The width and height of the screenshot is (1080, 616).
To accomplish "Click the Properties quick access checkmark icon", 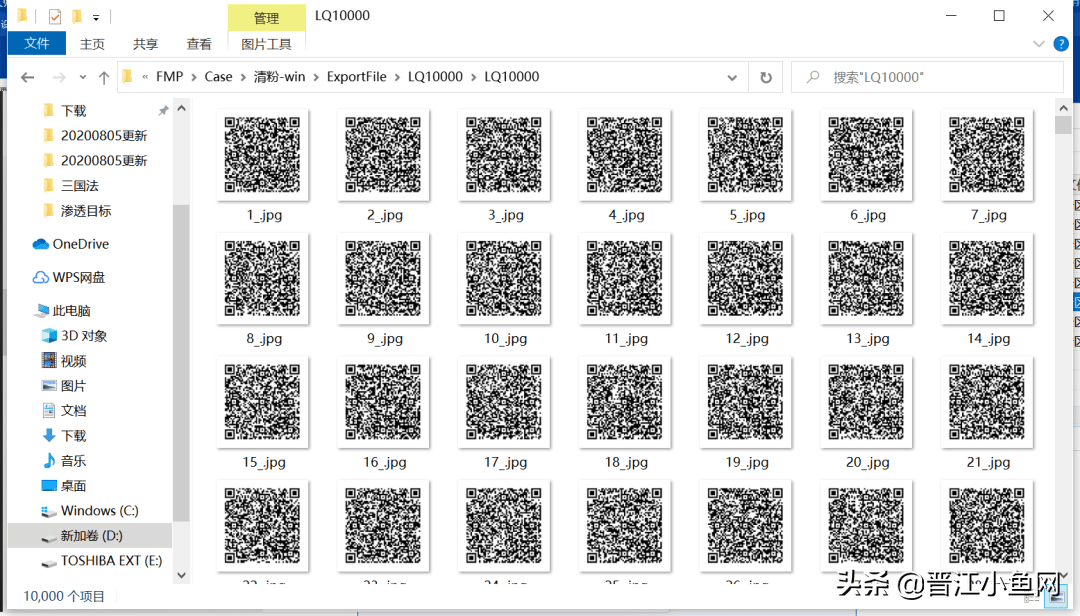I will coord(55,16).
